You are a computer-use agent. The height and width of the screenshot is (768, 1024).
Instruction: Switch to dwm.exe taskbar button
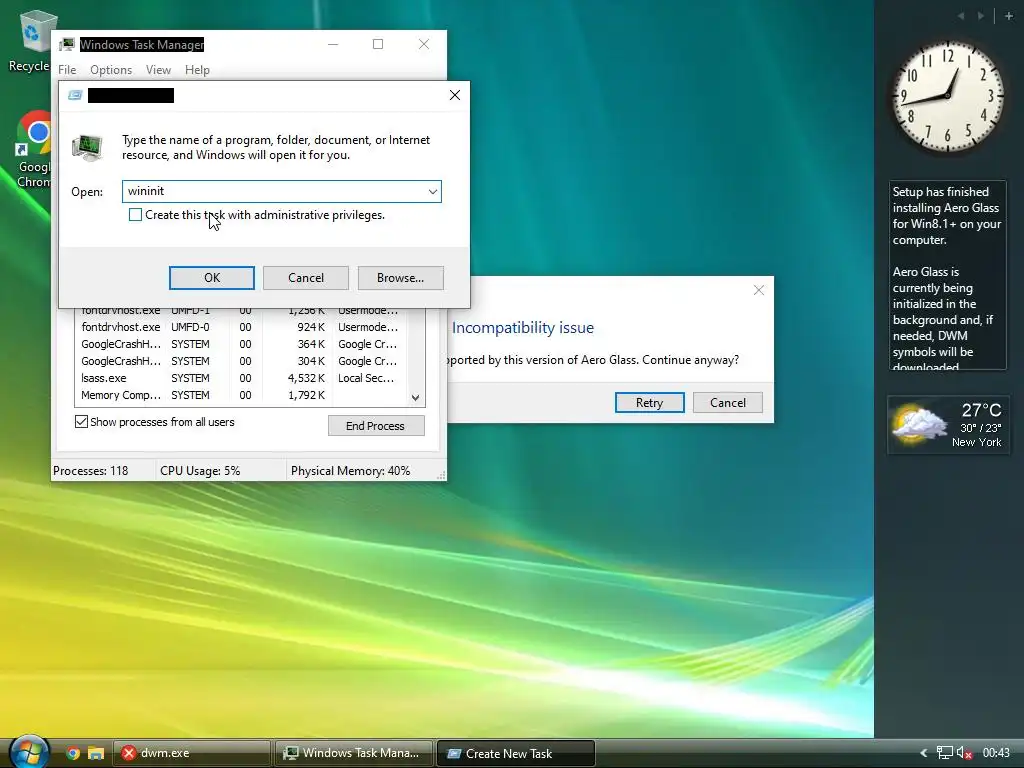[x=192, y=753]
